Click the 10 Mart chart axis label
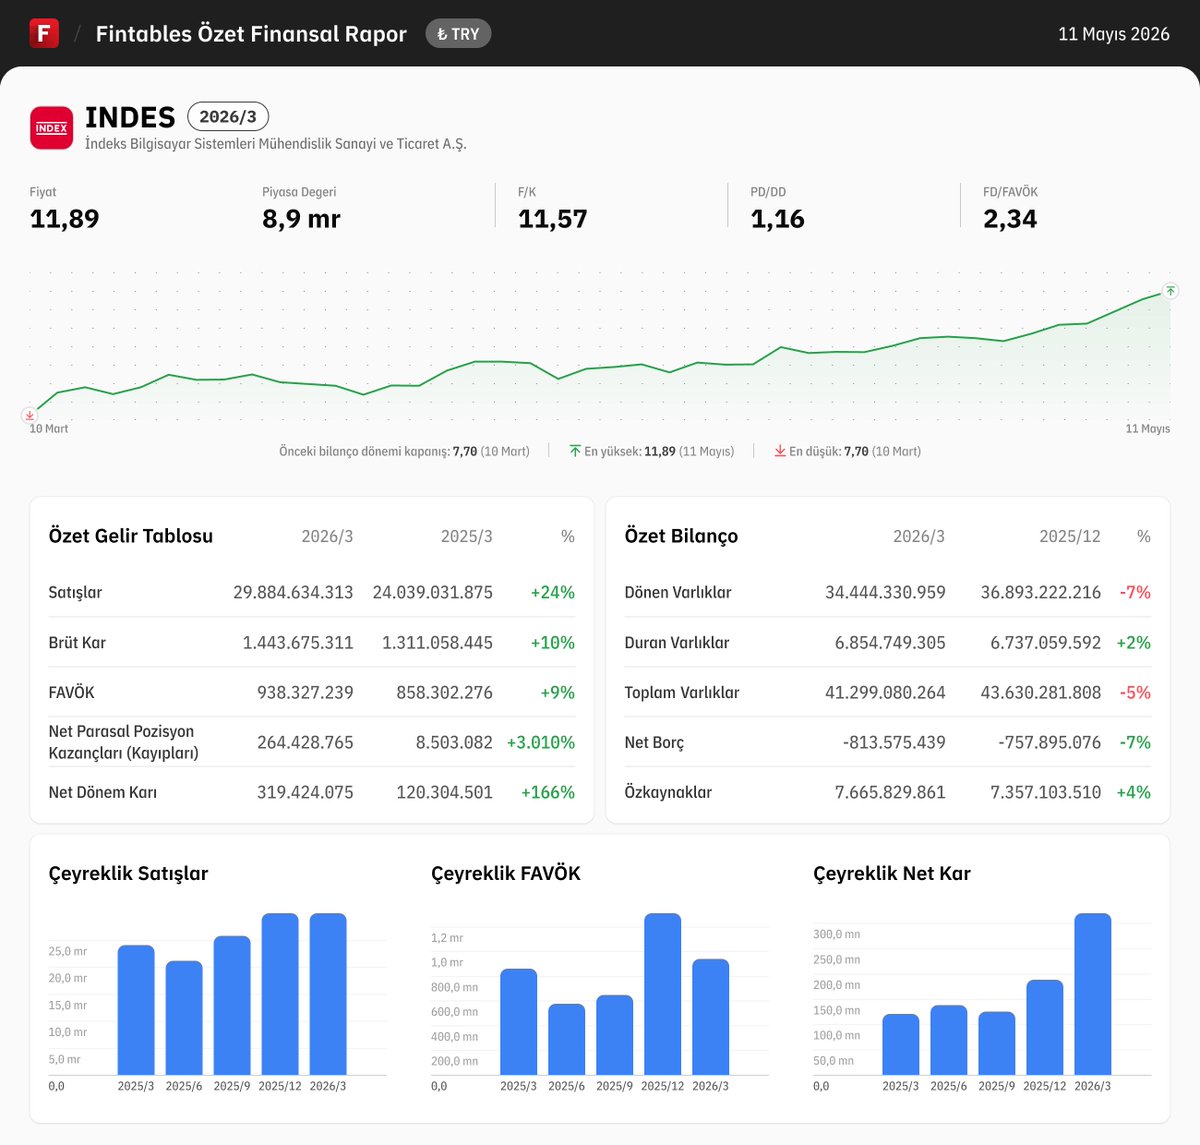Screen dimensions: 1200x1145 tap(49, 429)
